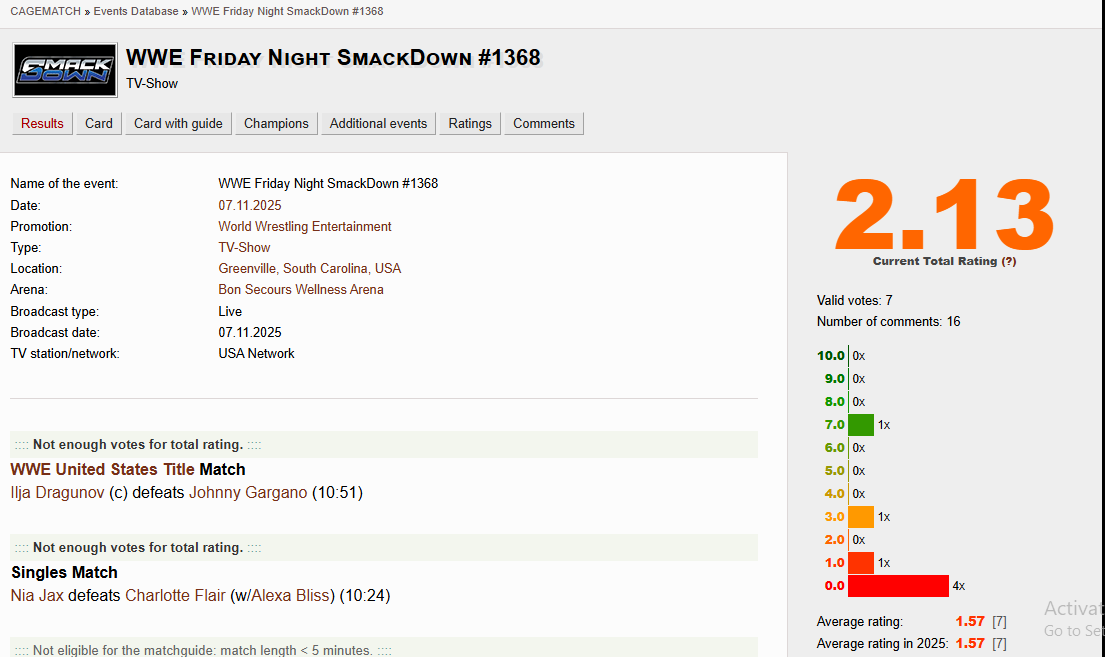
Task: Click the SmackDown logo thumbnail
Action: click(x=65, y=70)
